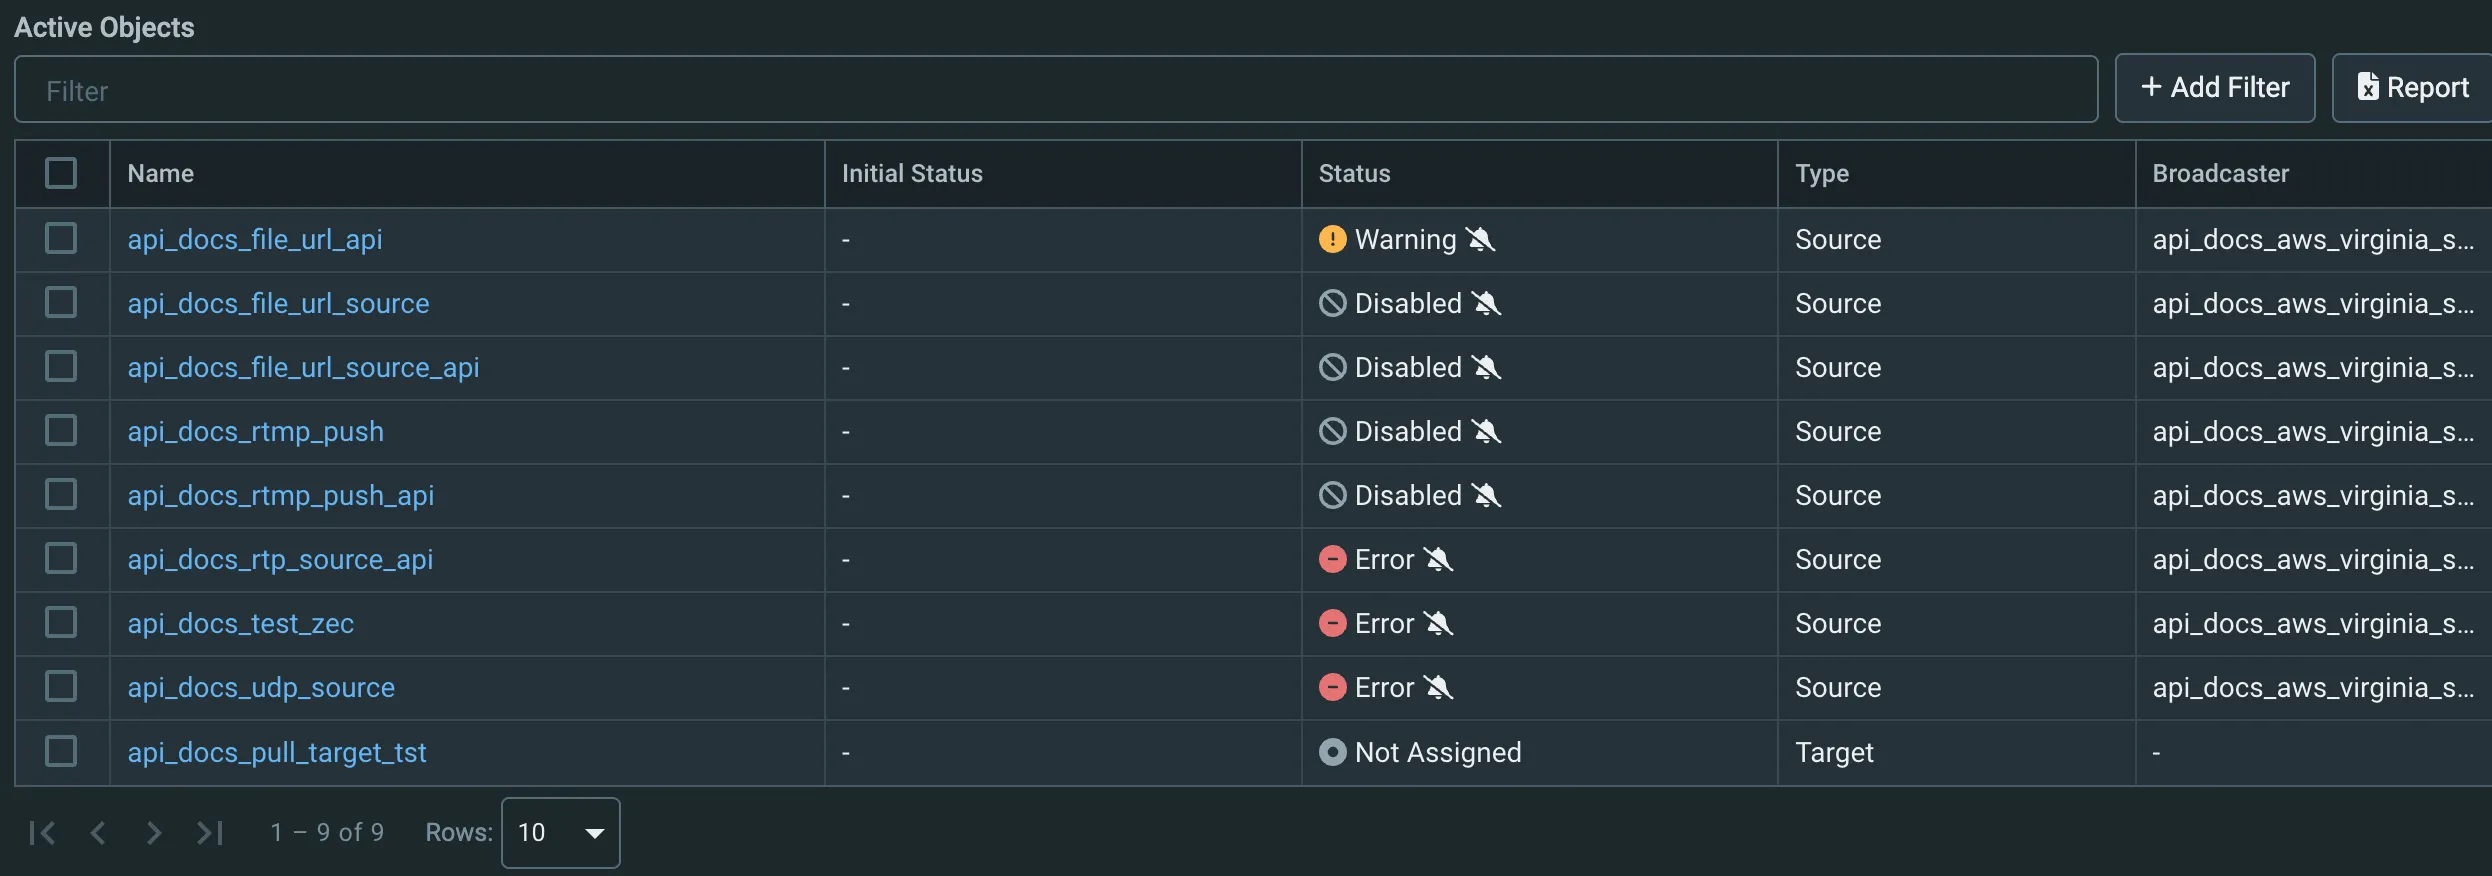Click the Not Assigned status icon

pyautogui.click(x=1332, y=752)
